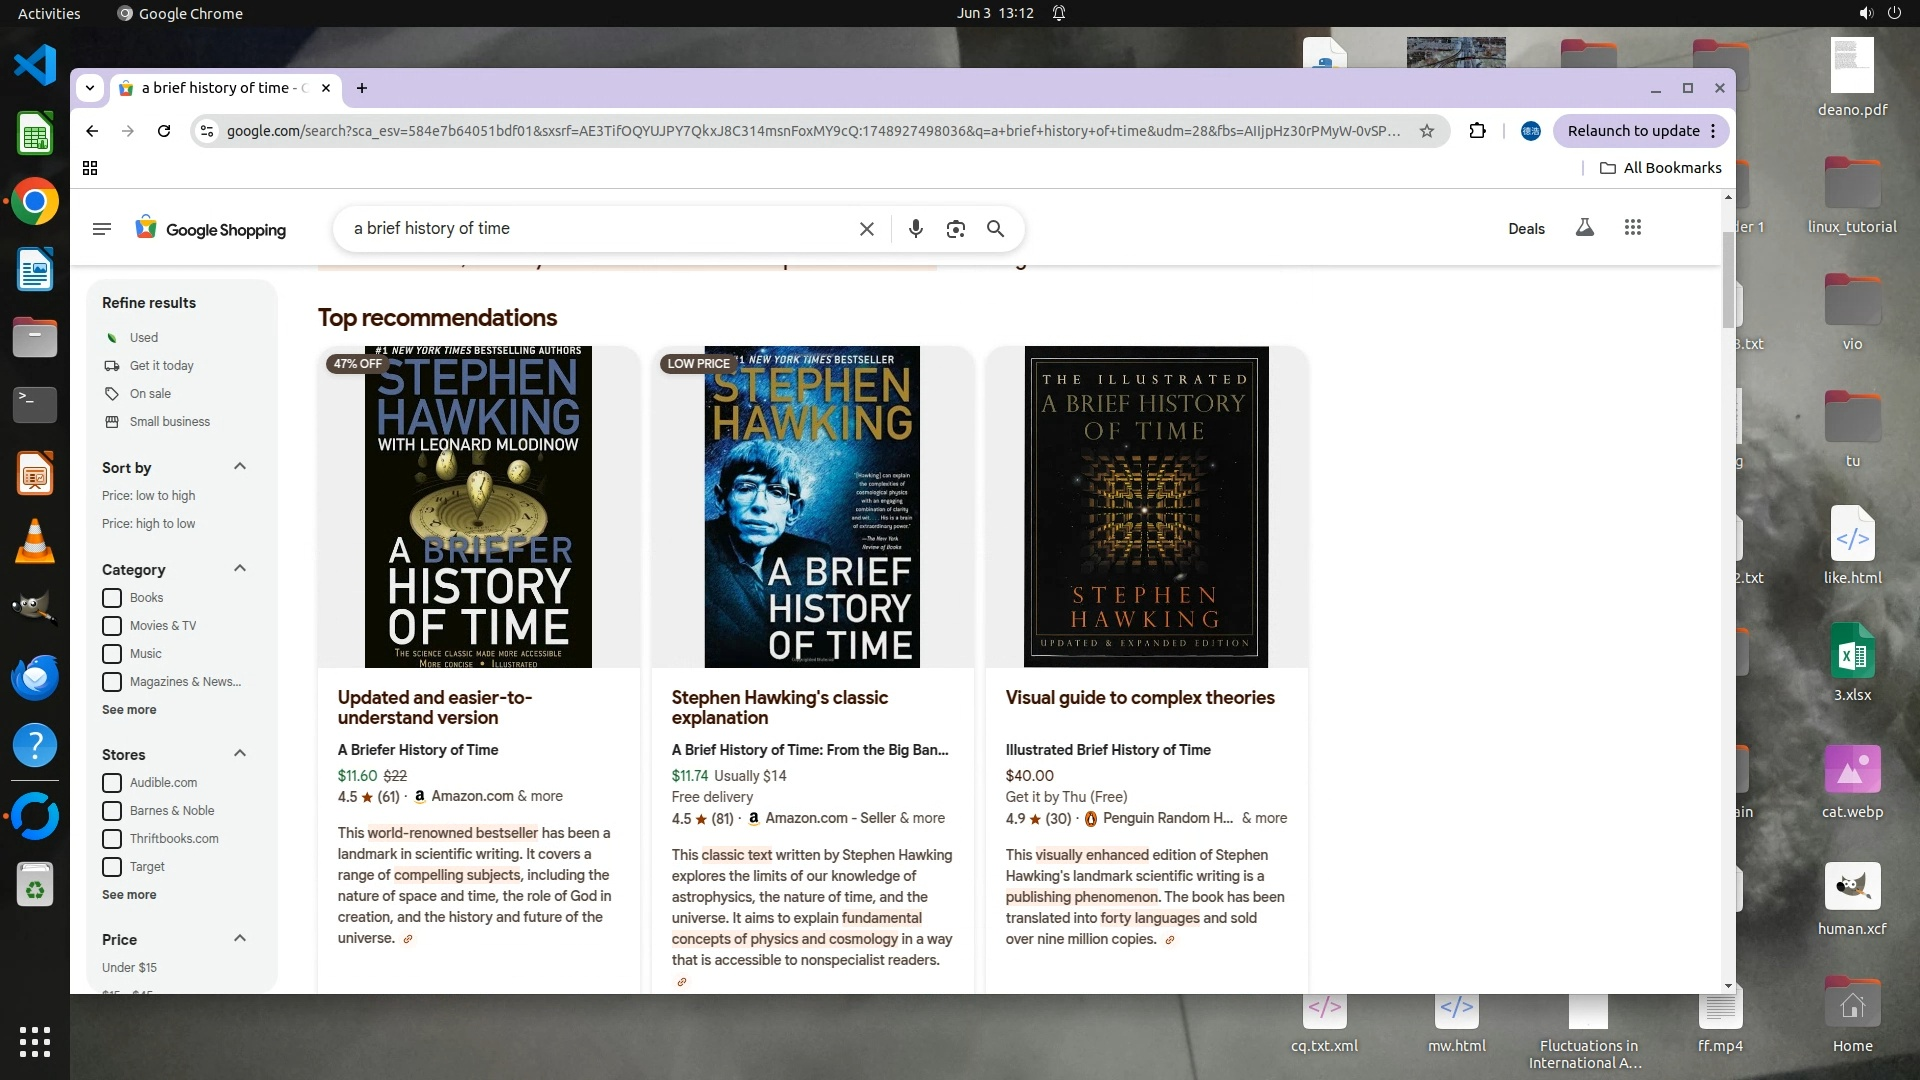Open the Search Labs flask icon
The image size is (1920, 1080).
click(1584, 228)
